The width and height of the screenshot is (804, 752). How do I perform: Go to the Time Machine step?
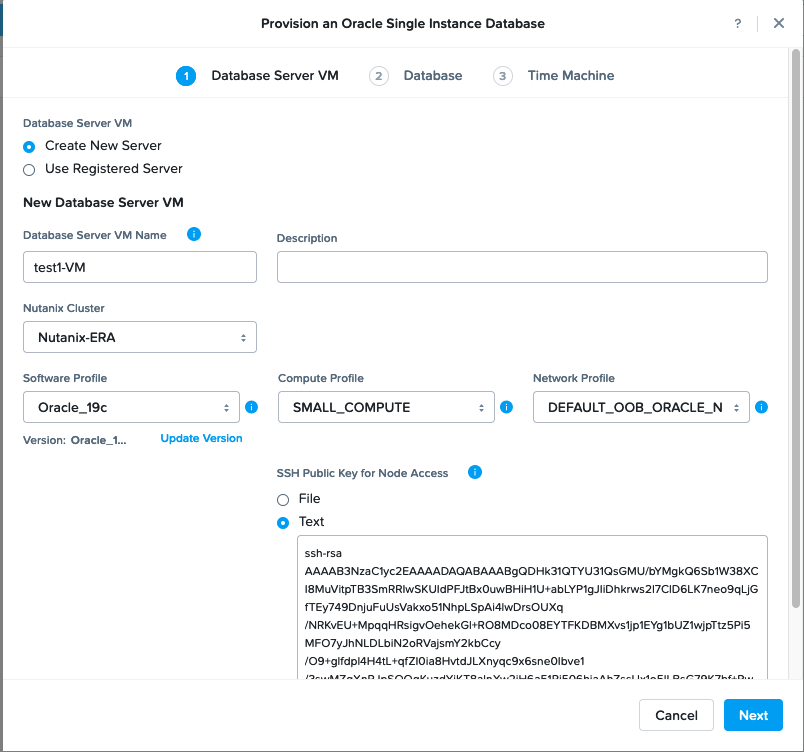pos(571,76)
